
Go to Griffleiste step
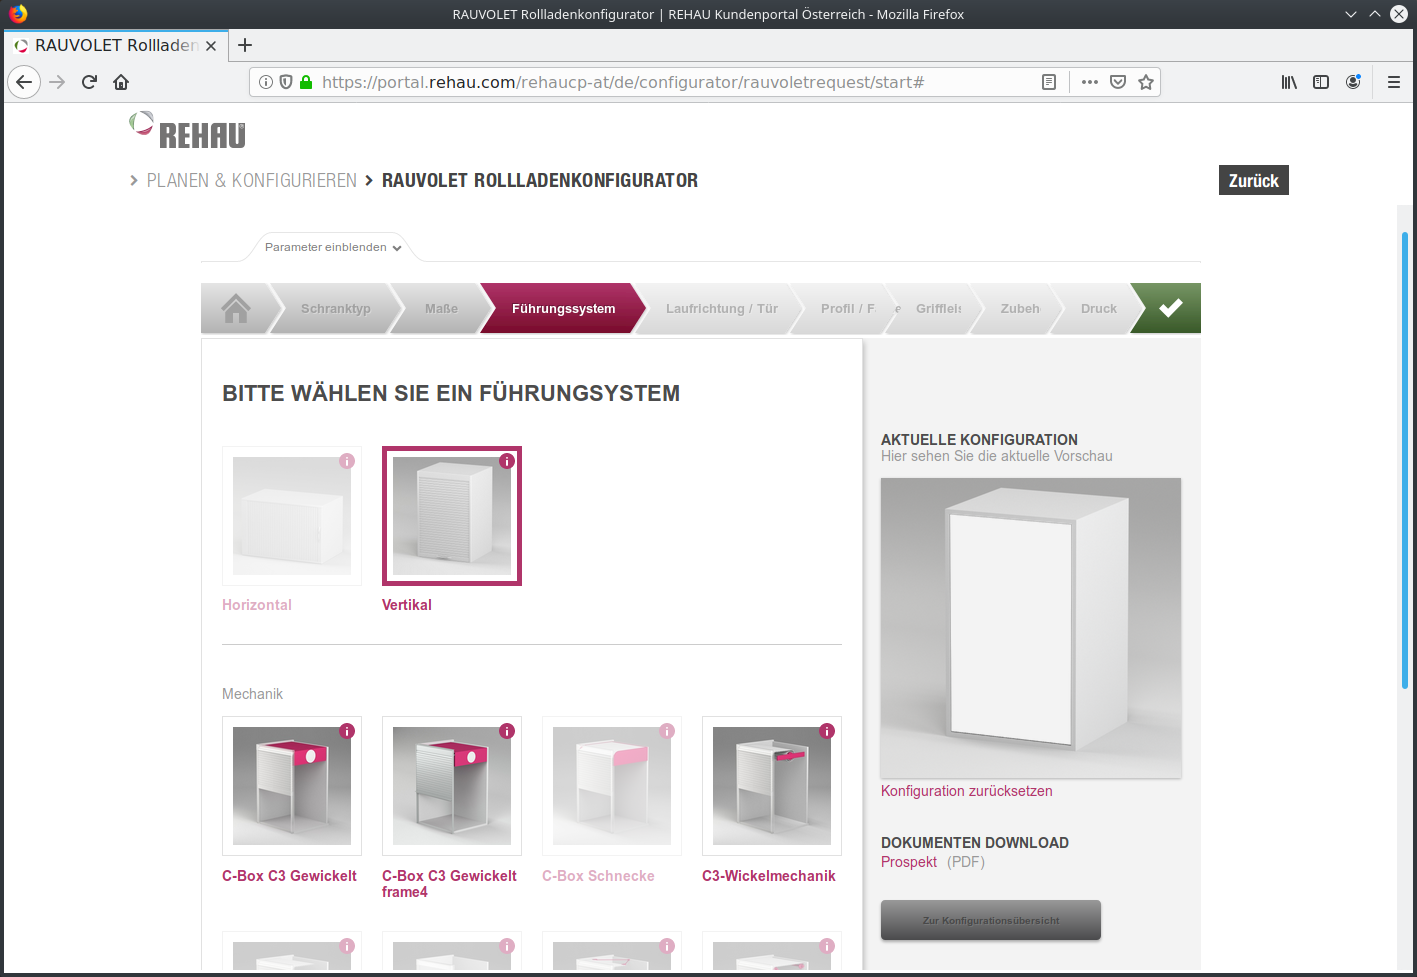(938, 308)
